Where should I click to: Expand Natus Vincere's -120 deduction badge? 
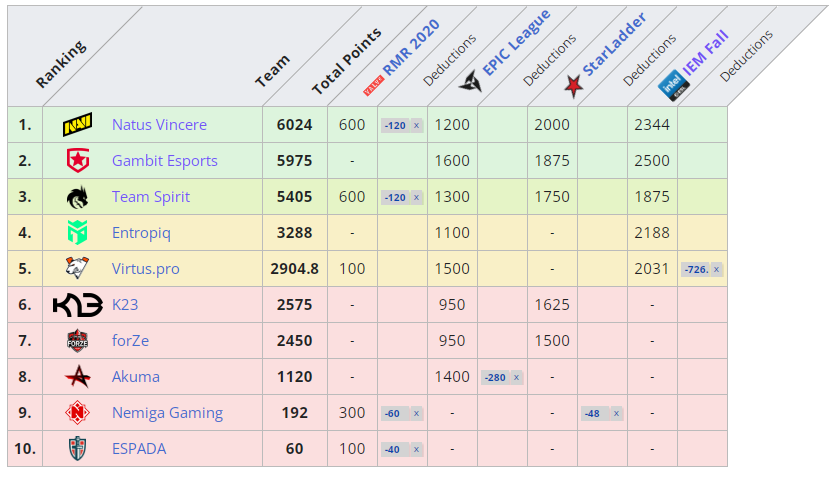[402, 126]
